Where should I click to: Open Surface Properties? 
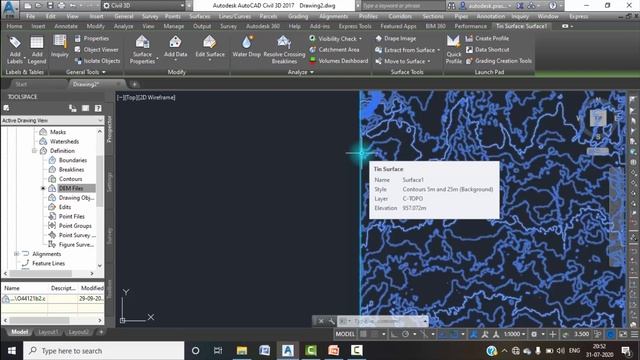(142, 49)
